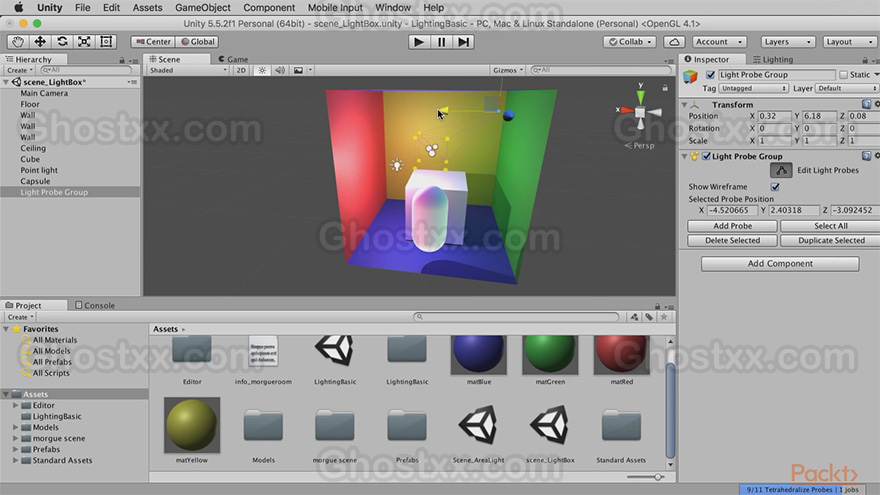Click Select All button
This screenshot has width=880, height=495.
[x=831, y=226]
